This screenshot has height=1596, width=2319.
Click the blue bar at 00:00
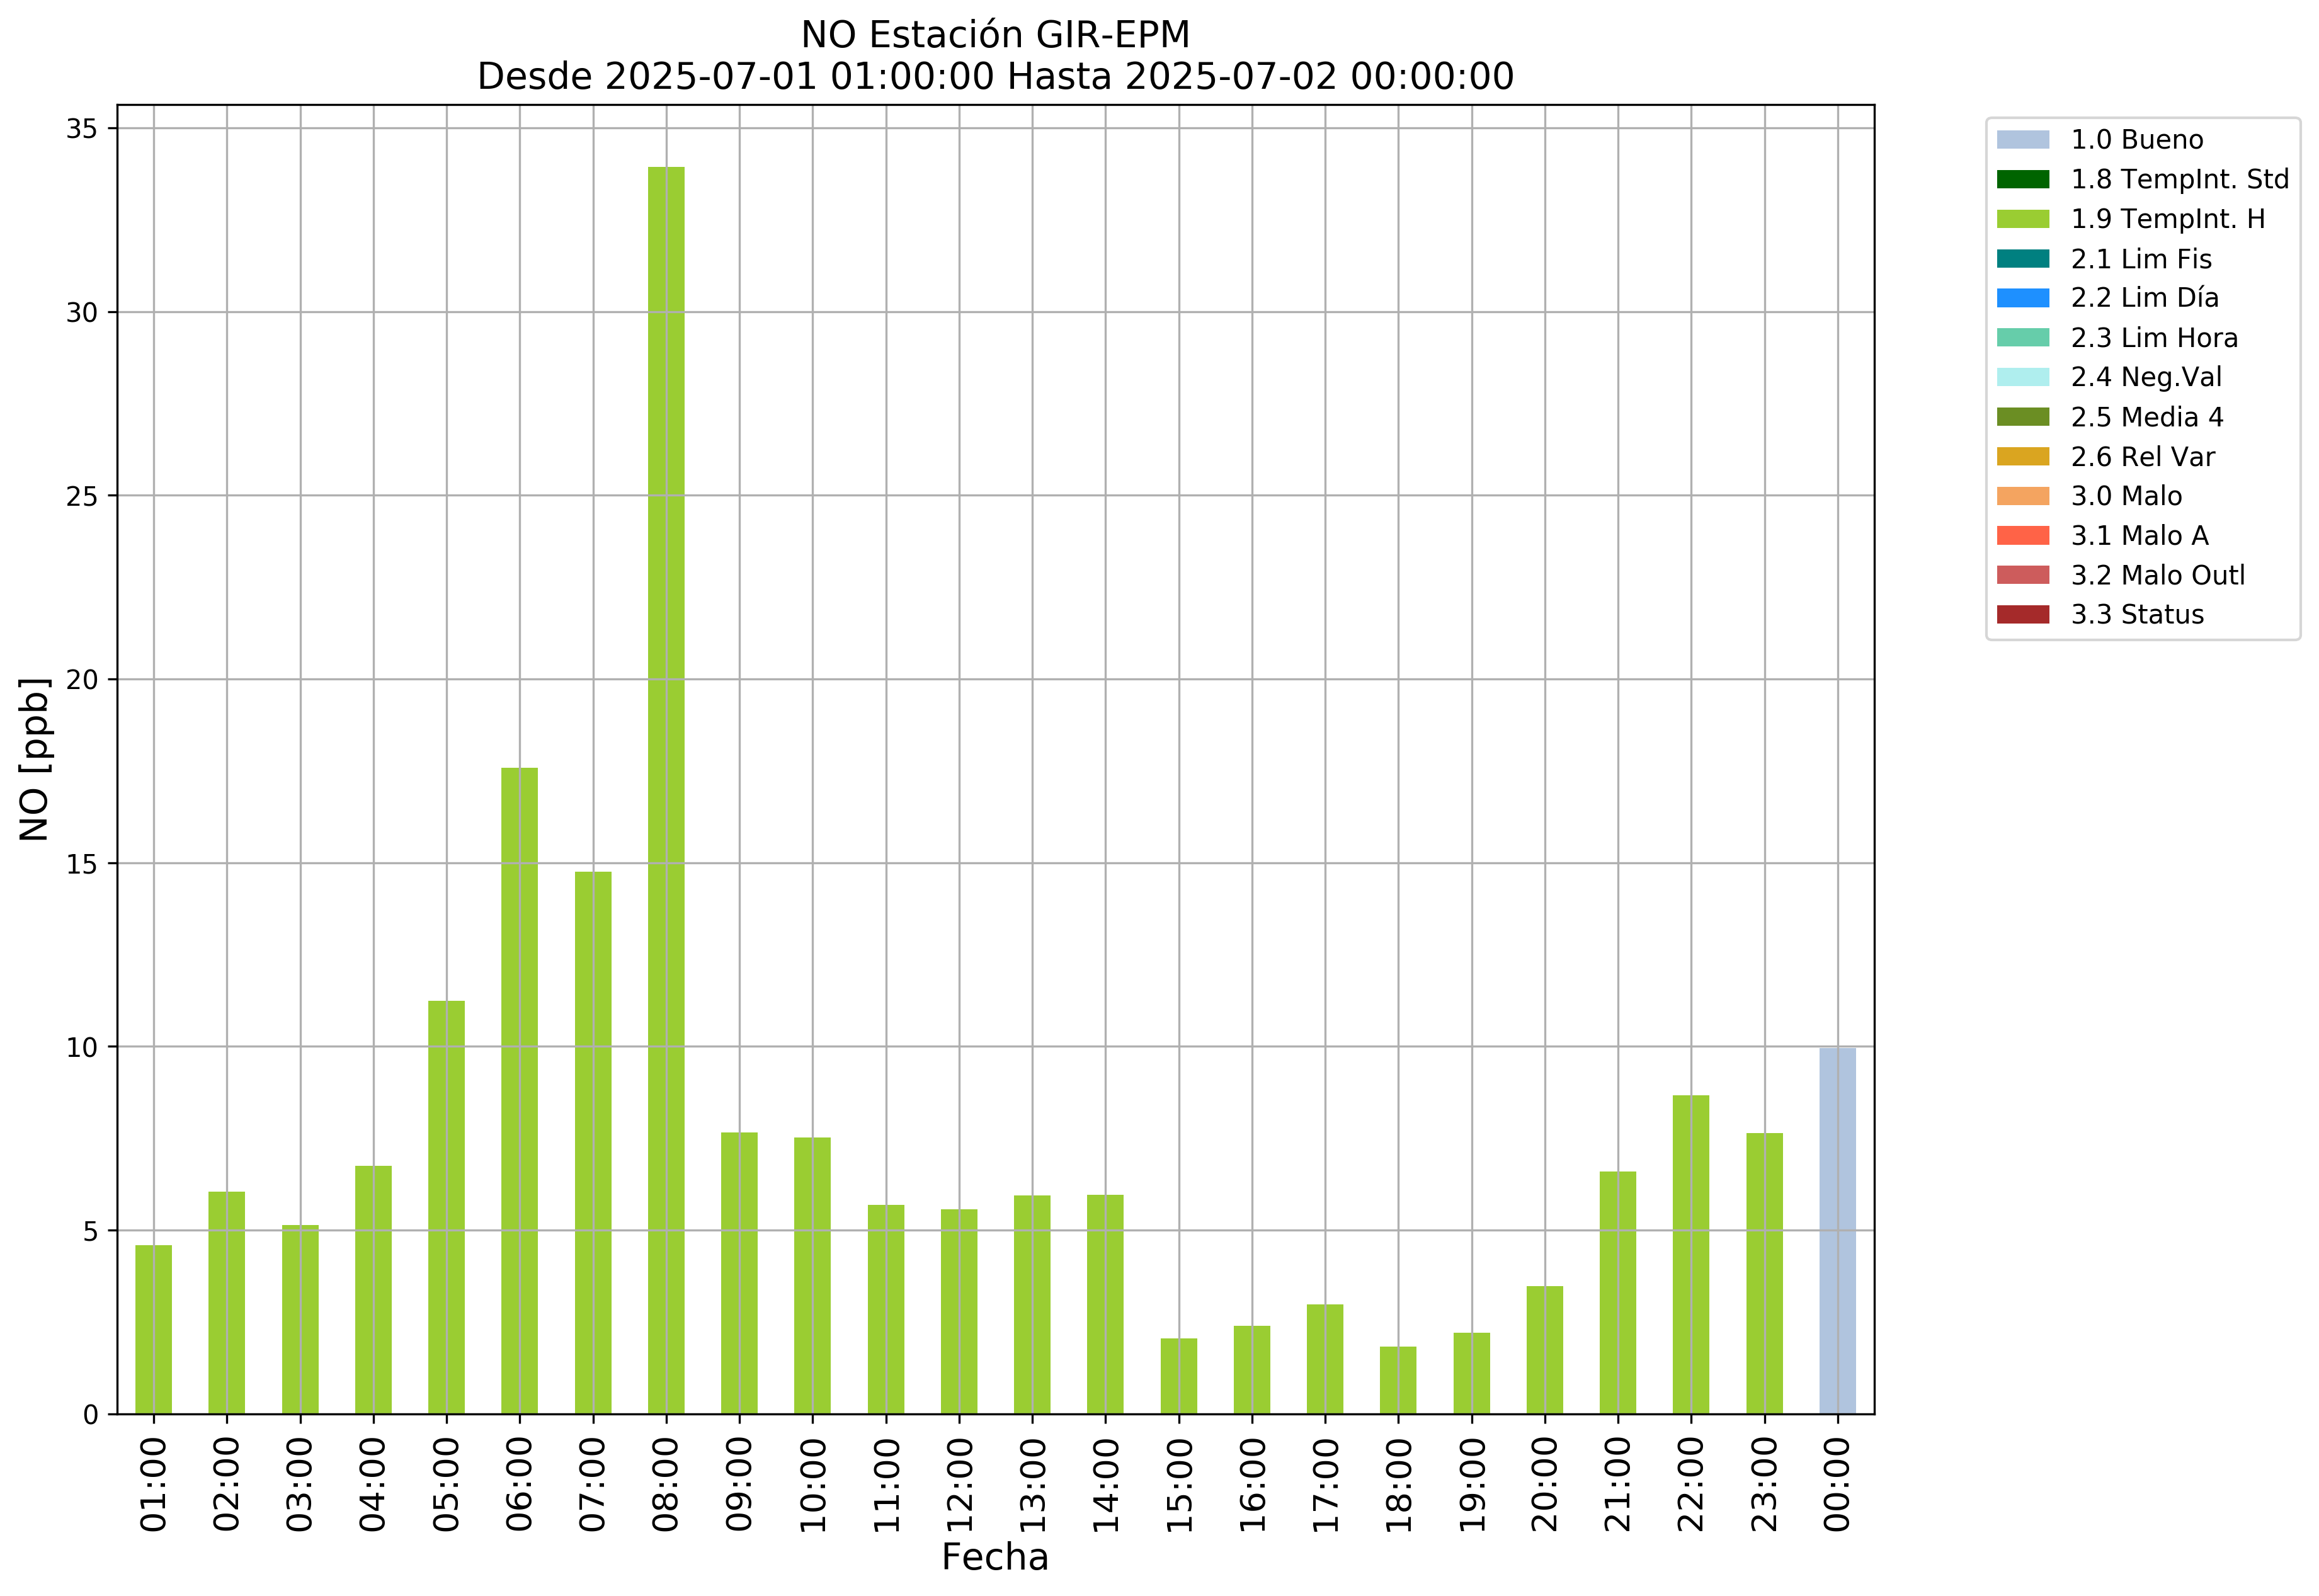(1837, 1230)
